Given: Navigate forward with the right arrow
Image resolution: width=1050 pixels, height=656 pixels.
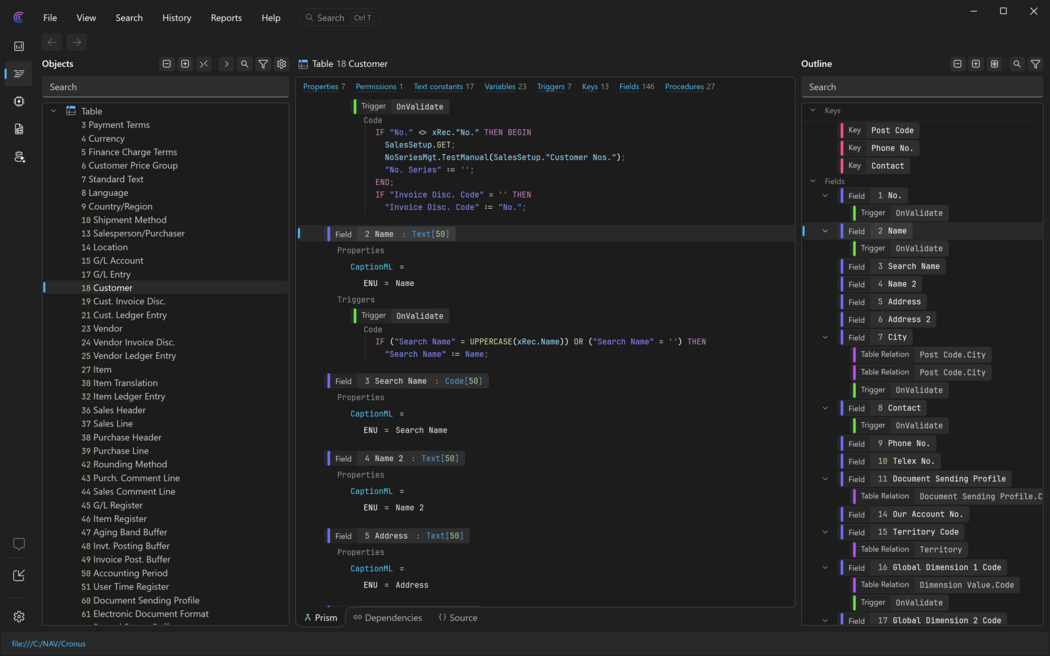Looking at the screenshot, I should [76, 42].
